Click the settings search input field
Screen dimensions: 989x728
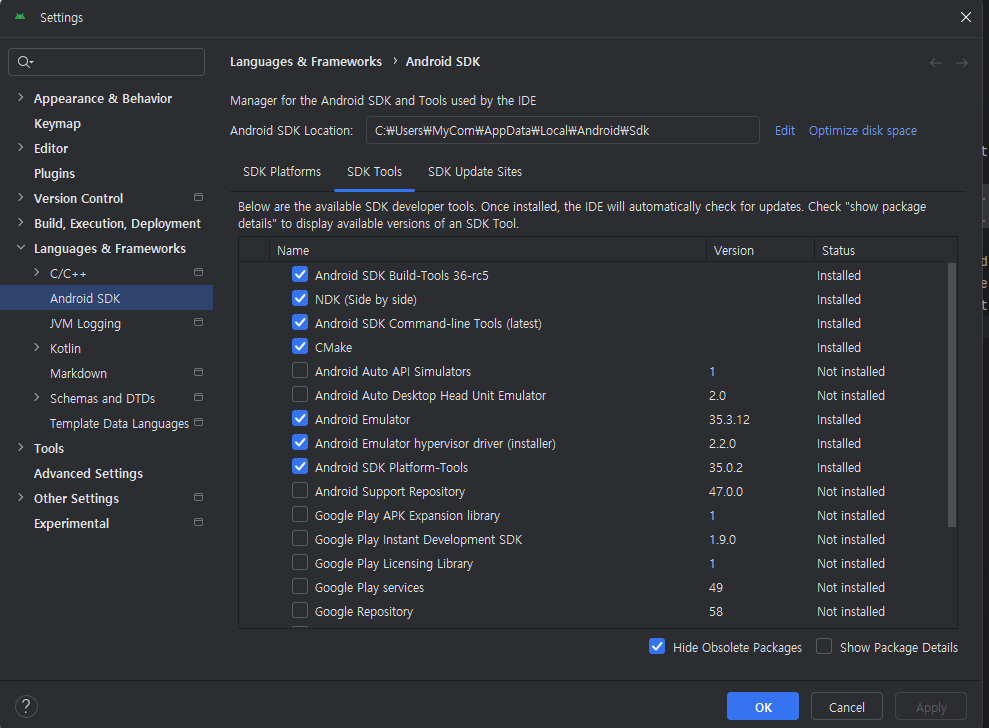(x=107, y=62)
